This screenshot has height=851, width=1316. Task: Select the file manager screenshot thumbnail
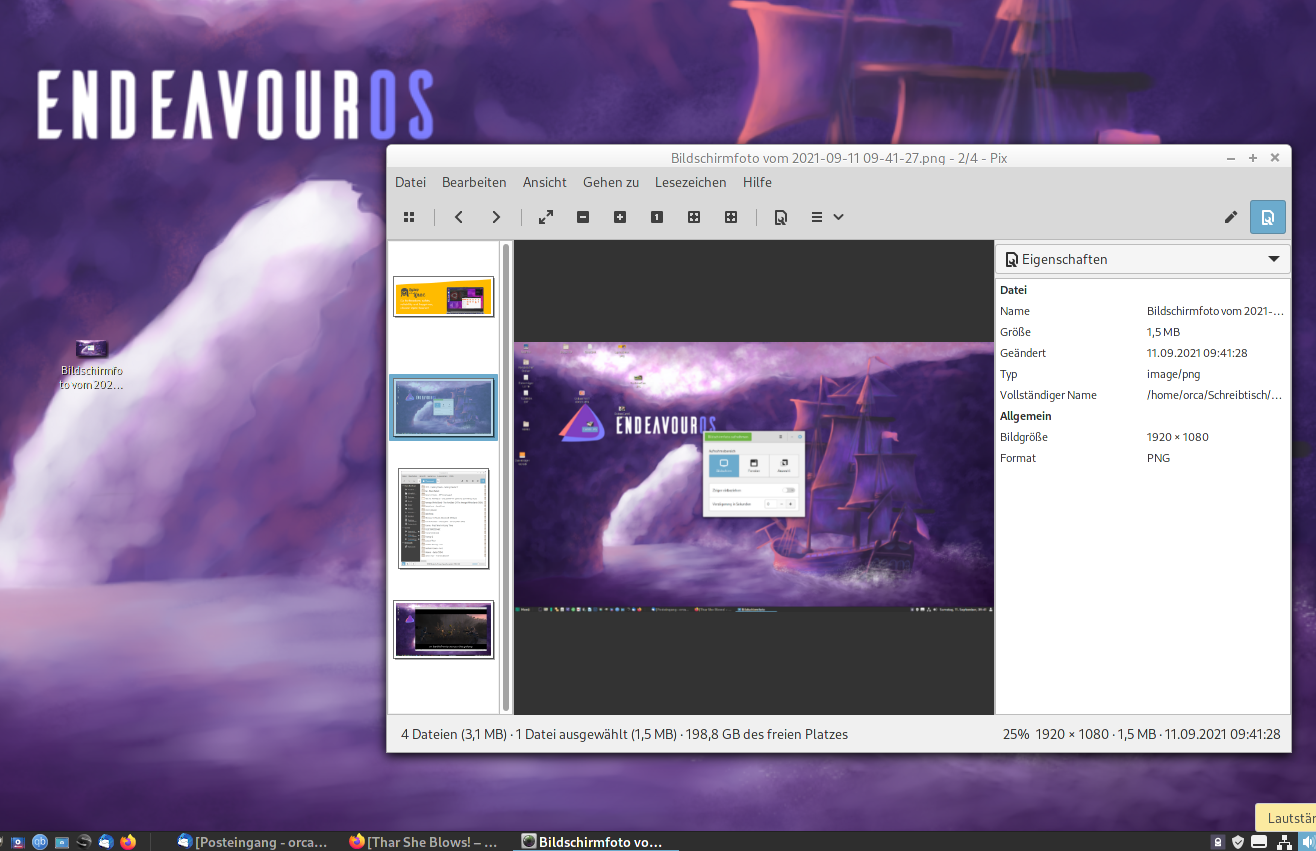443,518
